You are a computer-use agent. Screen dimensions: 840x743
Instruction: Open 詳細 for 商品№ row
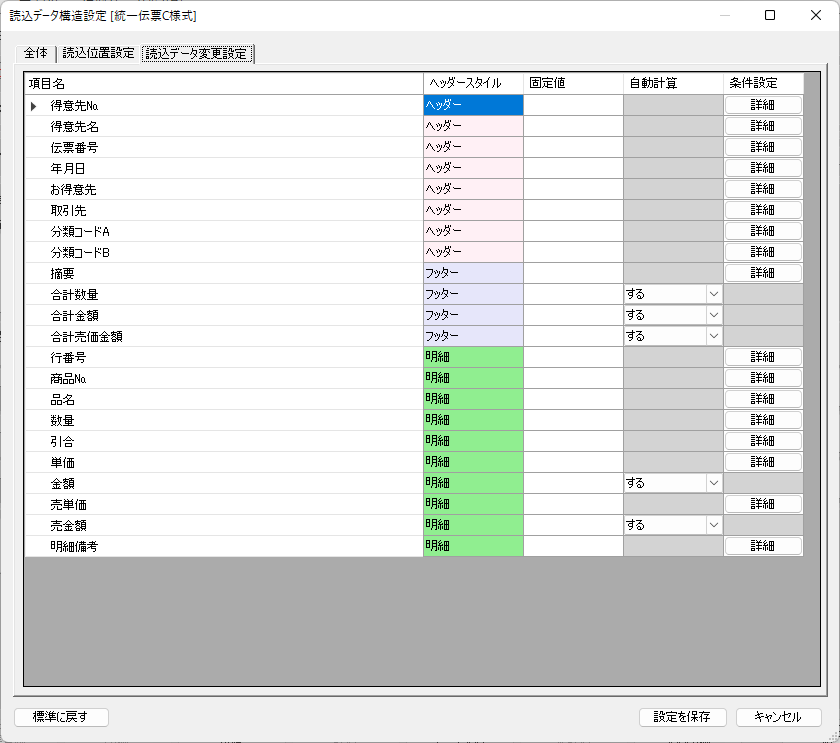coord(763,378)
